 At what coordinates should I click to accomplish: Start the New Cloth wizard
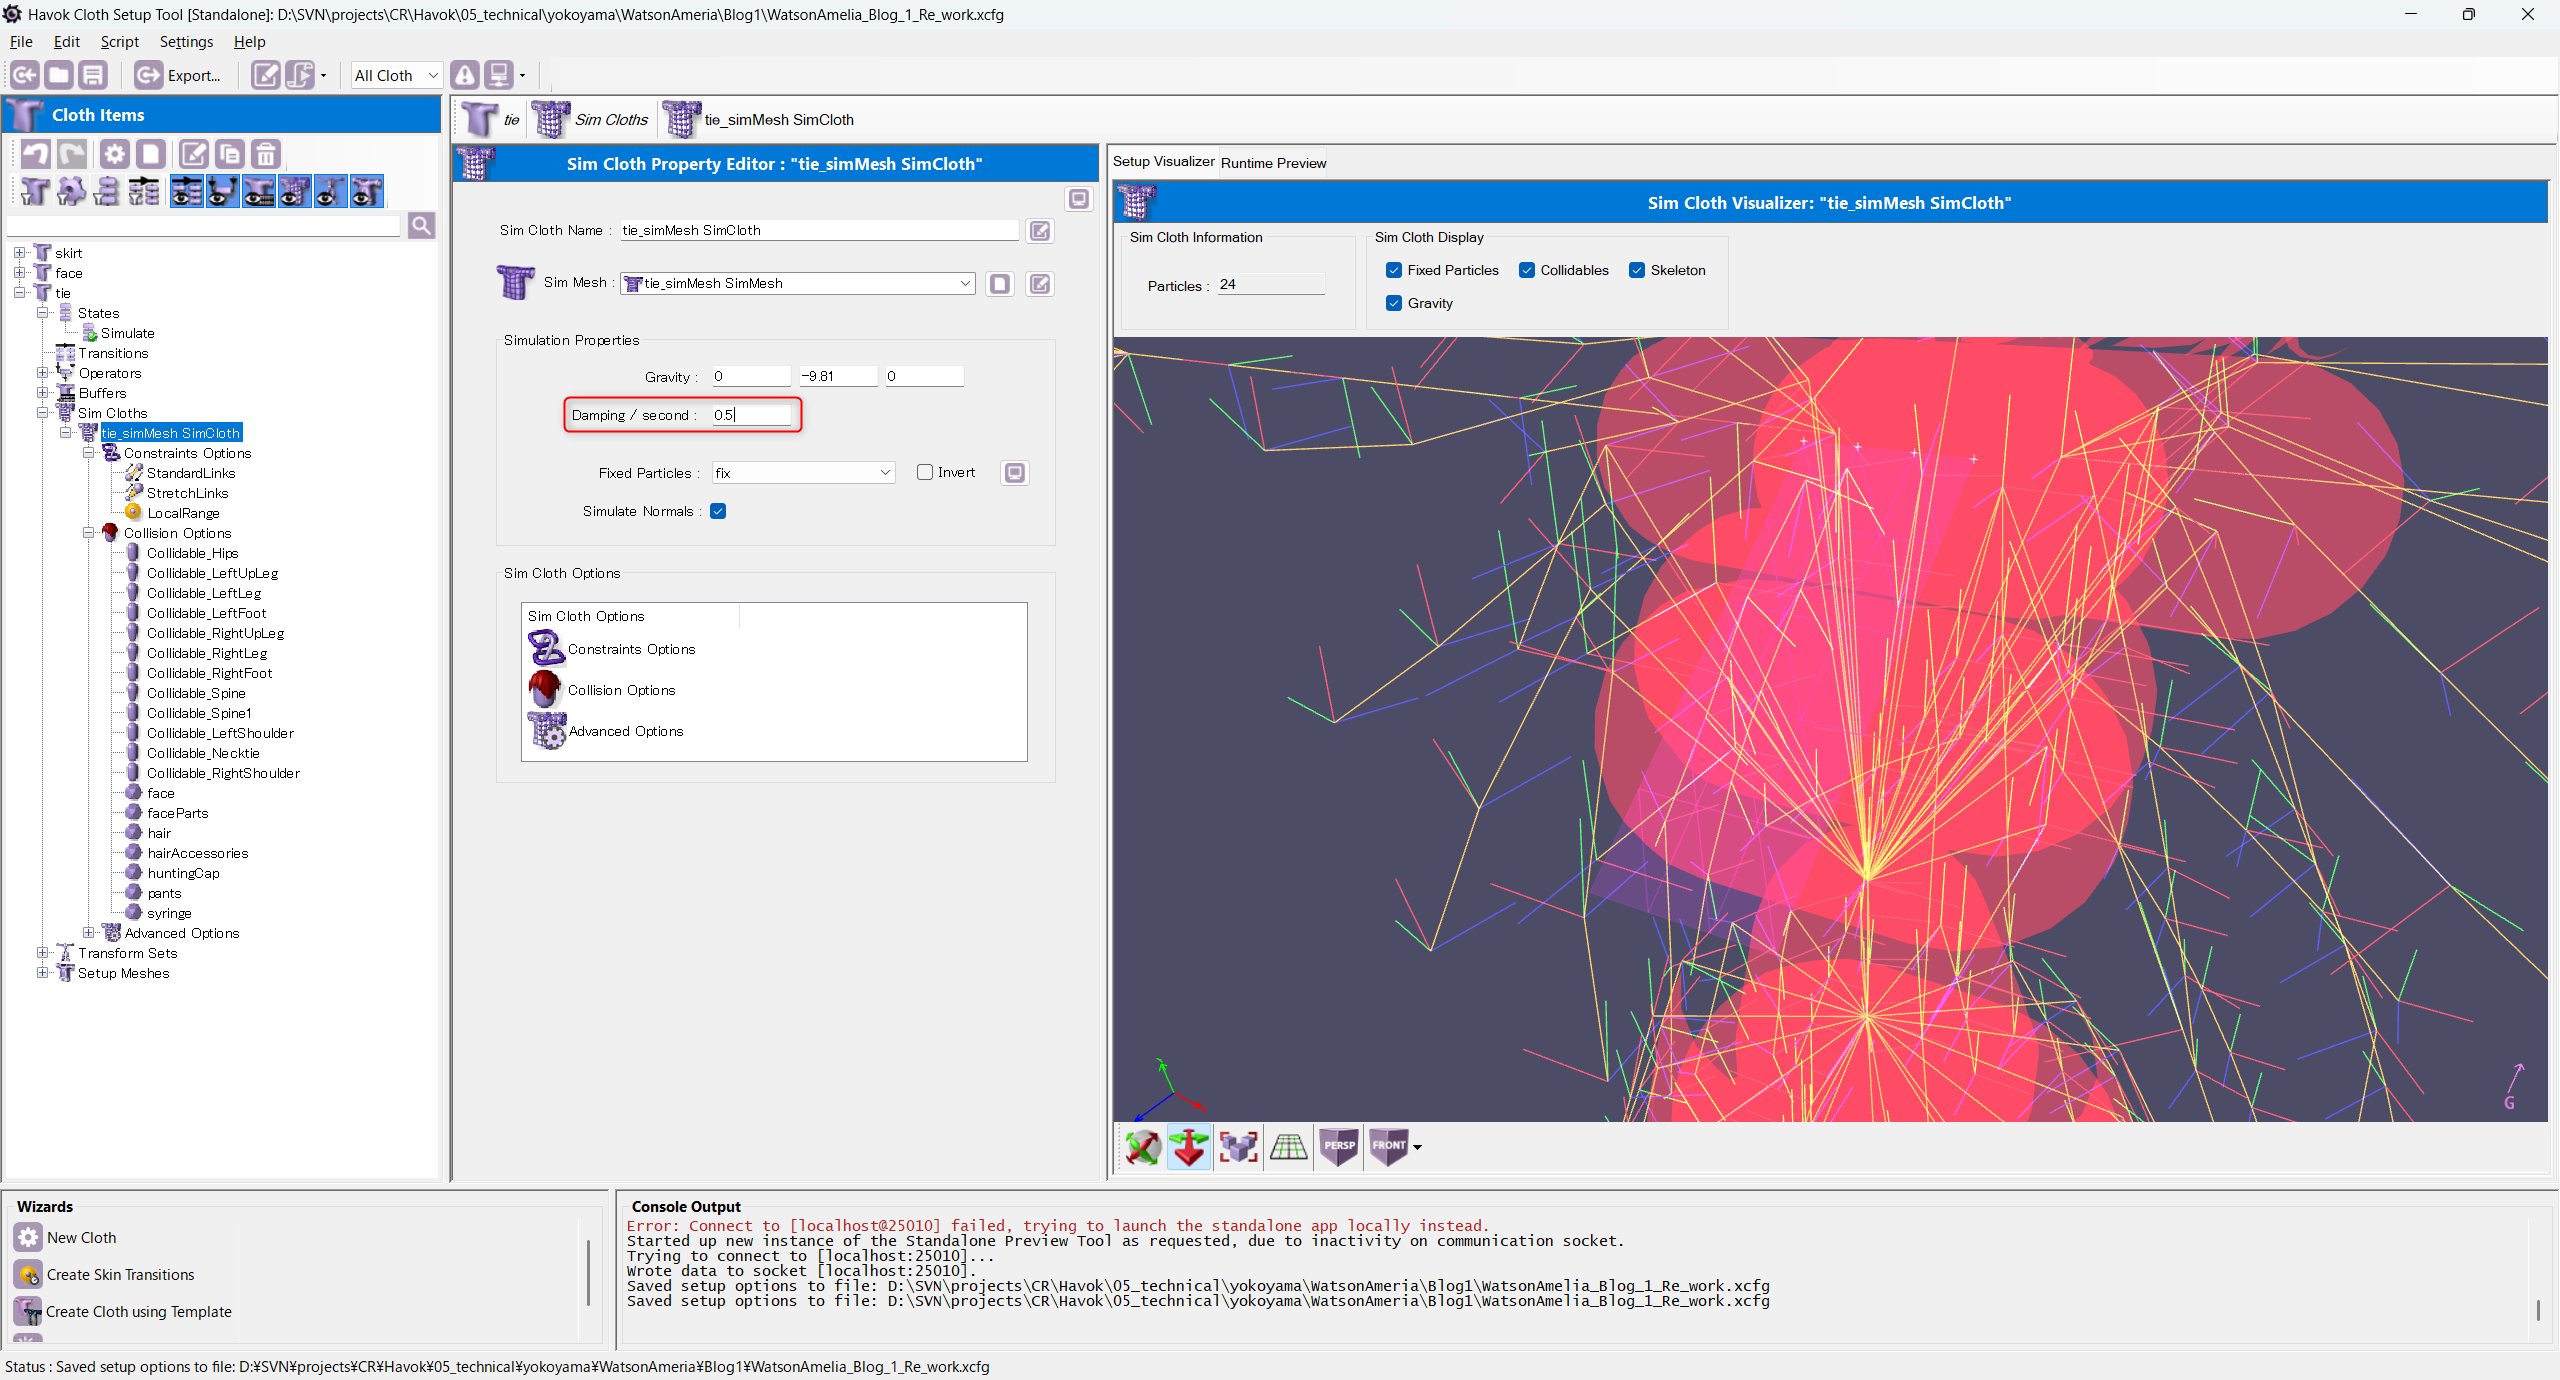point(81,1238)
